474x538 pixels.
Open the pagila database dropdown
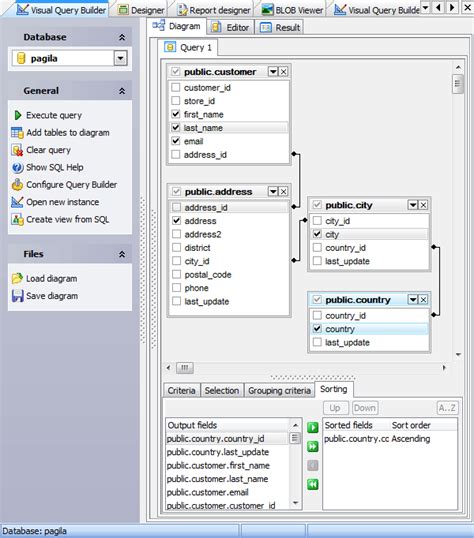click(120, 58)
